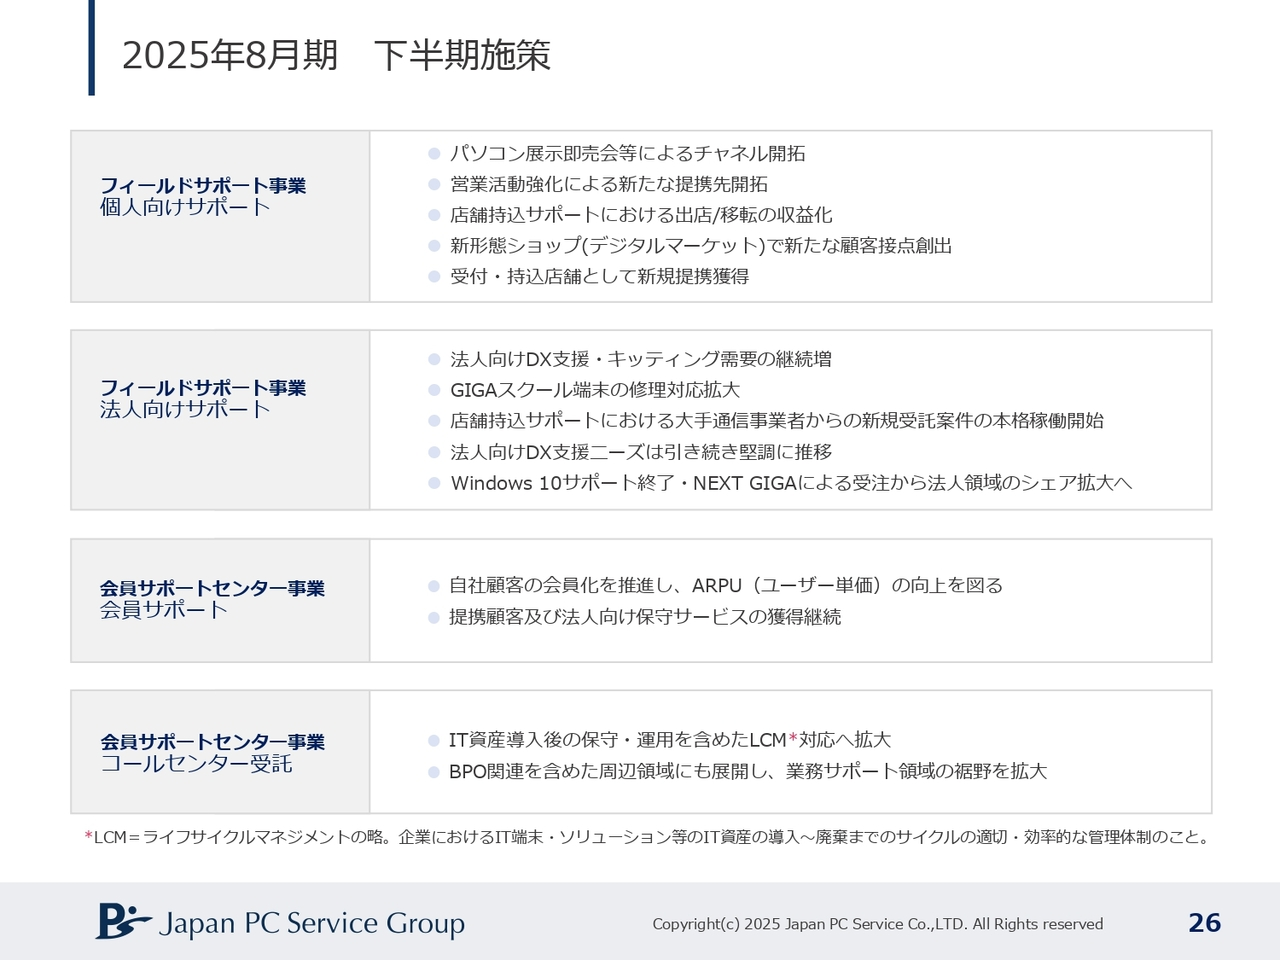Select the line about BPO関連を含めた周辺領域
This screenshot has height=960, width=1280.
coord(748,771)
